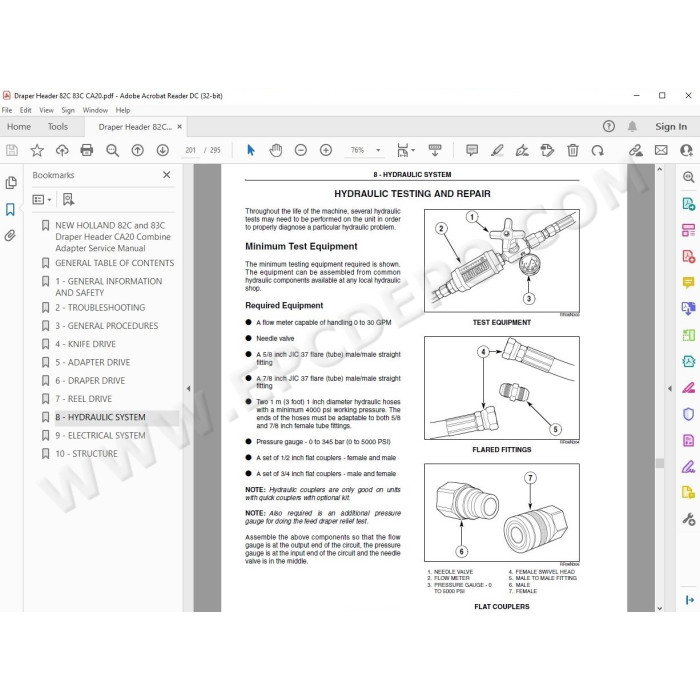Screen dimensions: 700x700
Task: Collapse right tools rail arrow
Action: point(689,600)
